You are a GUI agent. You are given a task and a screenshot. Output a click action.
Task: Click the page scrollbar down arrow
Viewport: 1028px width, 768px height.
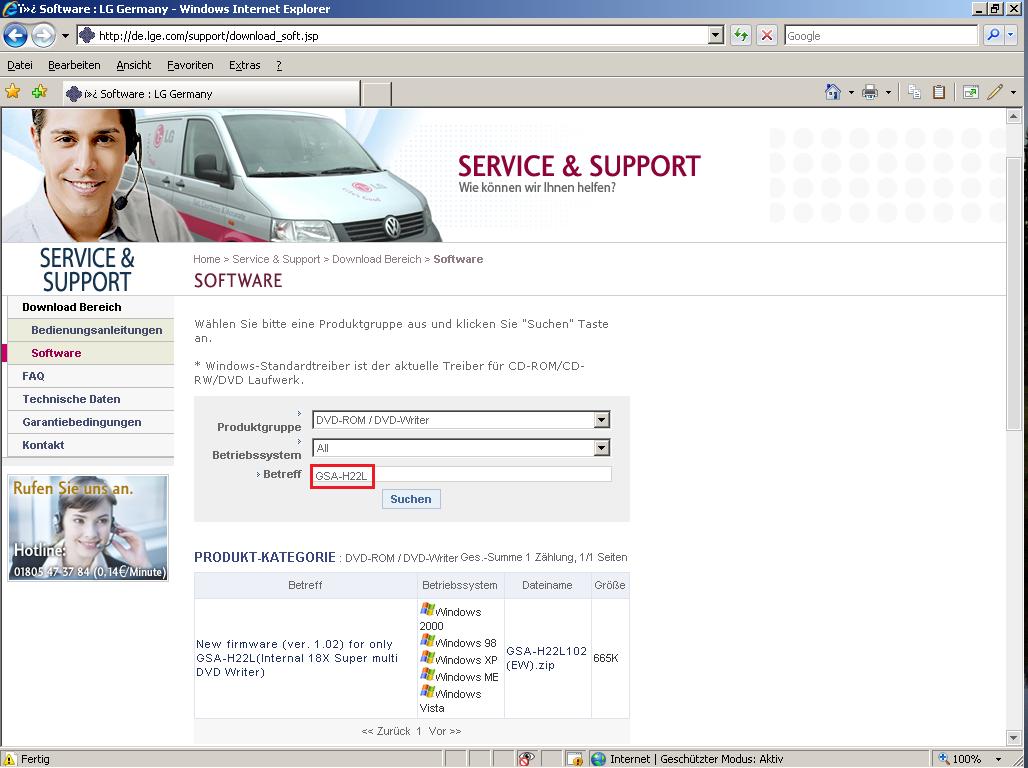pyautogui.click(x=1013, y=738)
